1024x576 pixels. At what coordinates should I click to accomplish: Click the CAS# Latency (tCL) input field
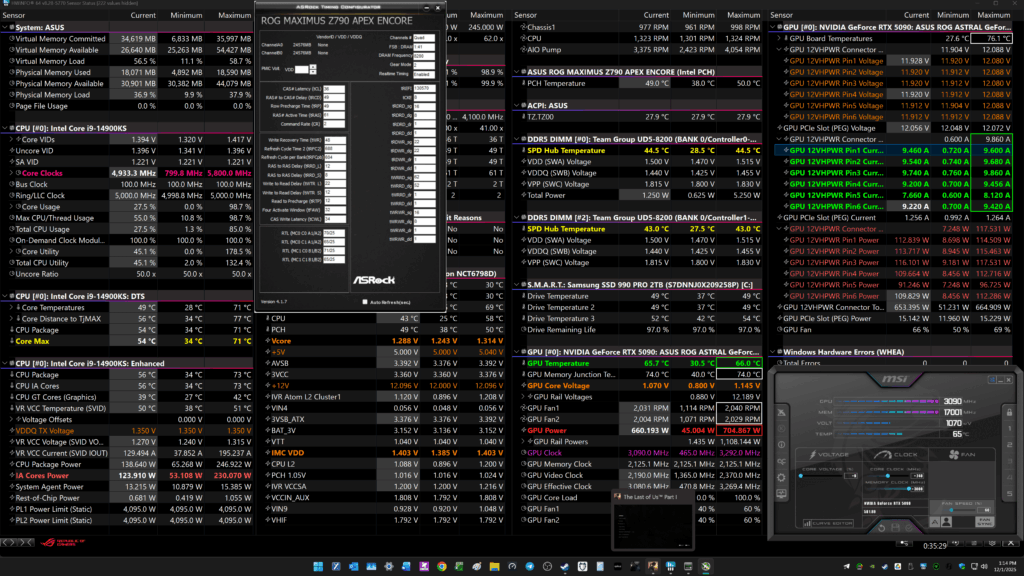click(334, 89)
